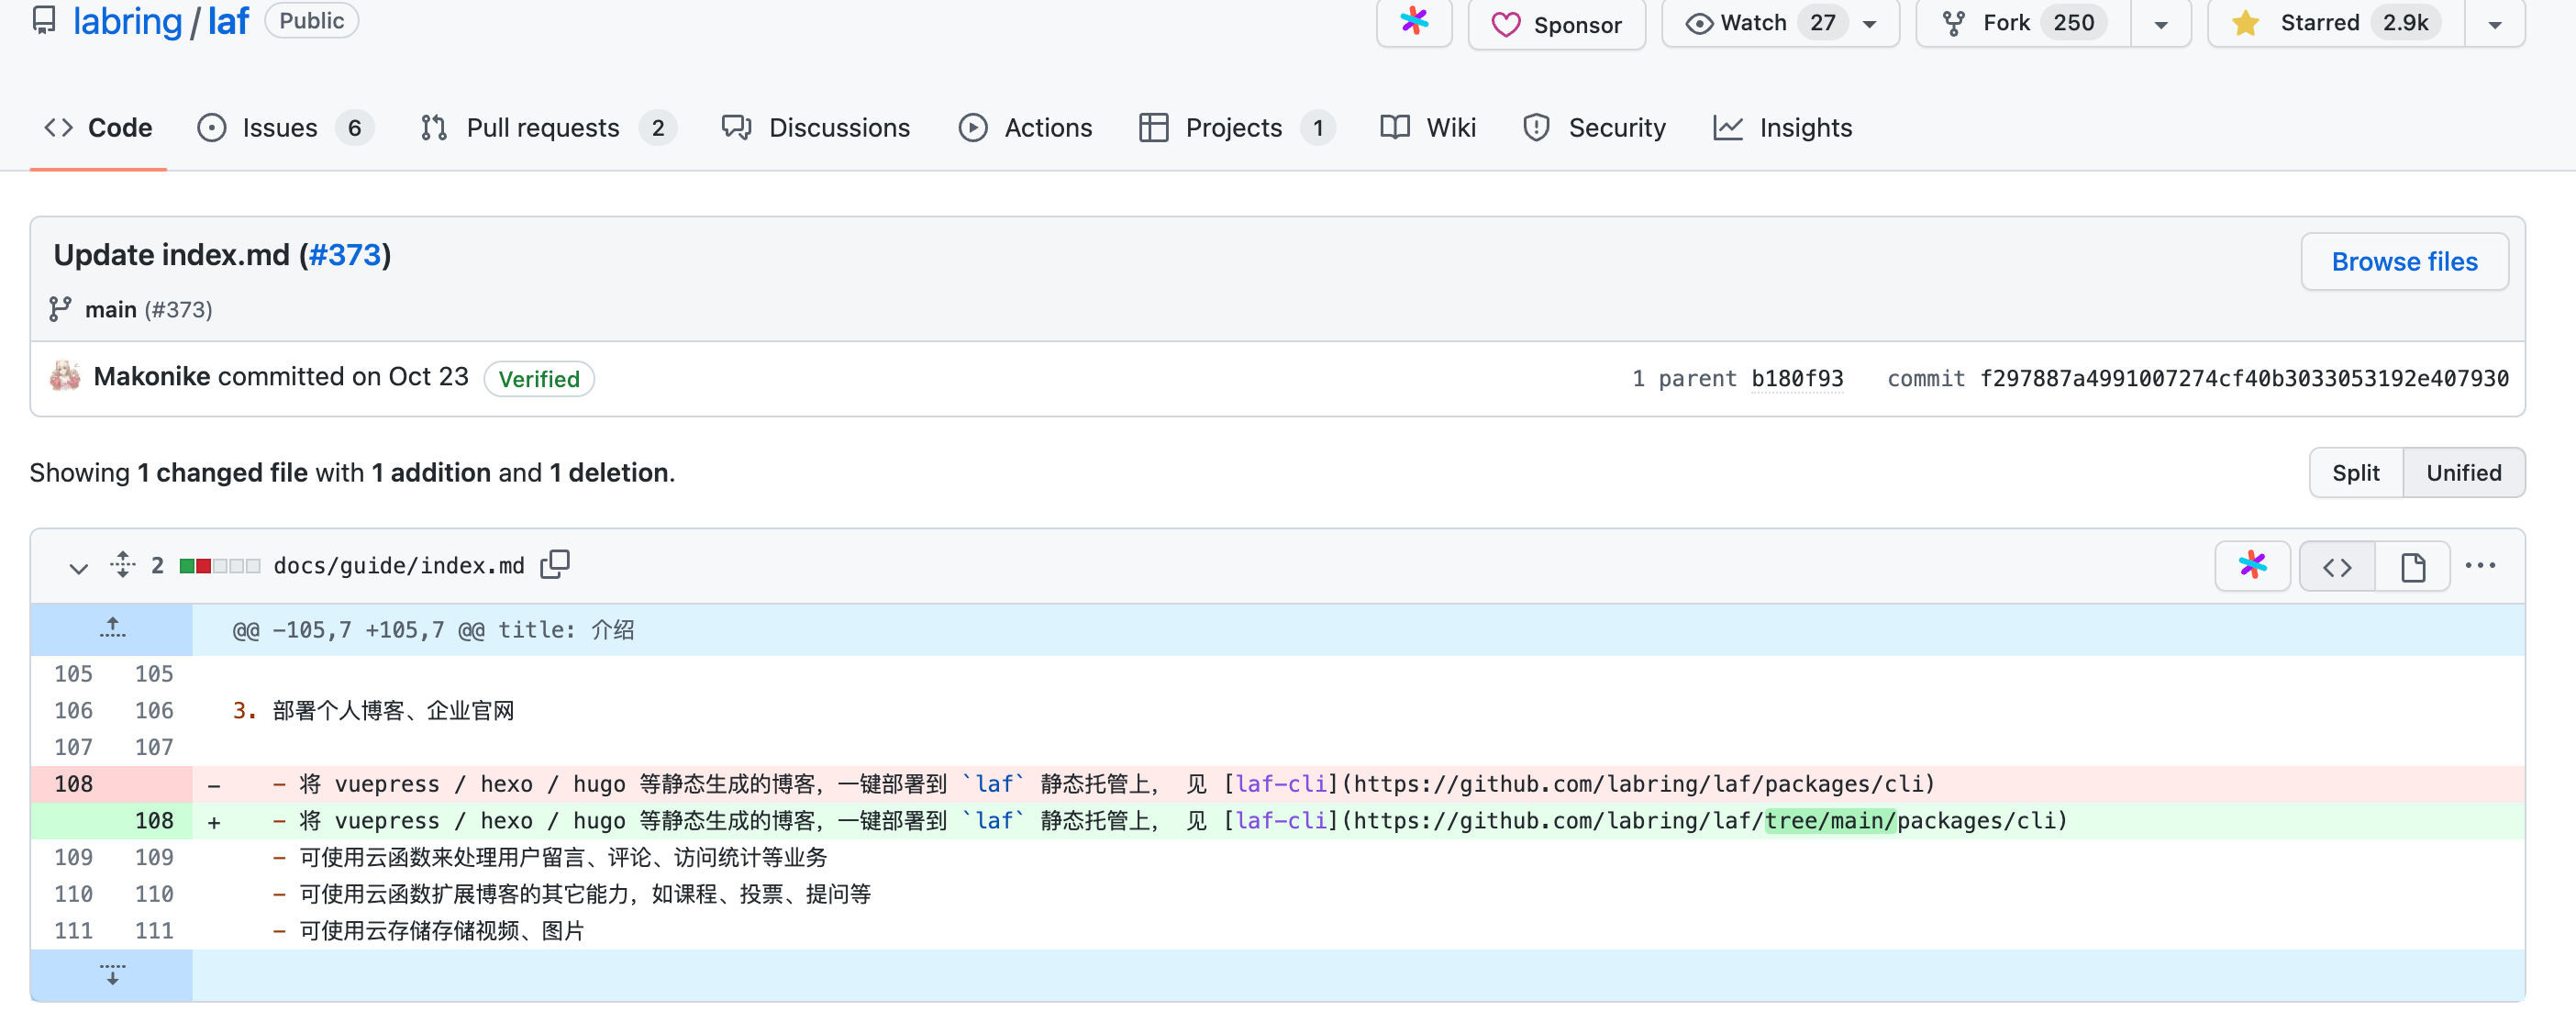Open the Fork options dropdown arrow
The image size is (2576, 1033).
tap(2161, 24)
